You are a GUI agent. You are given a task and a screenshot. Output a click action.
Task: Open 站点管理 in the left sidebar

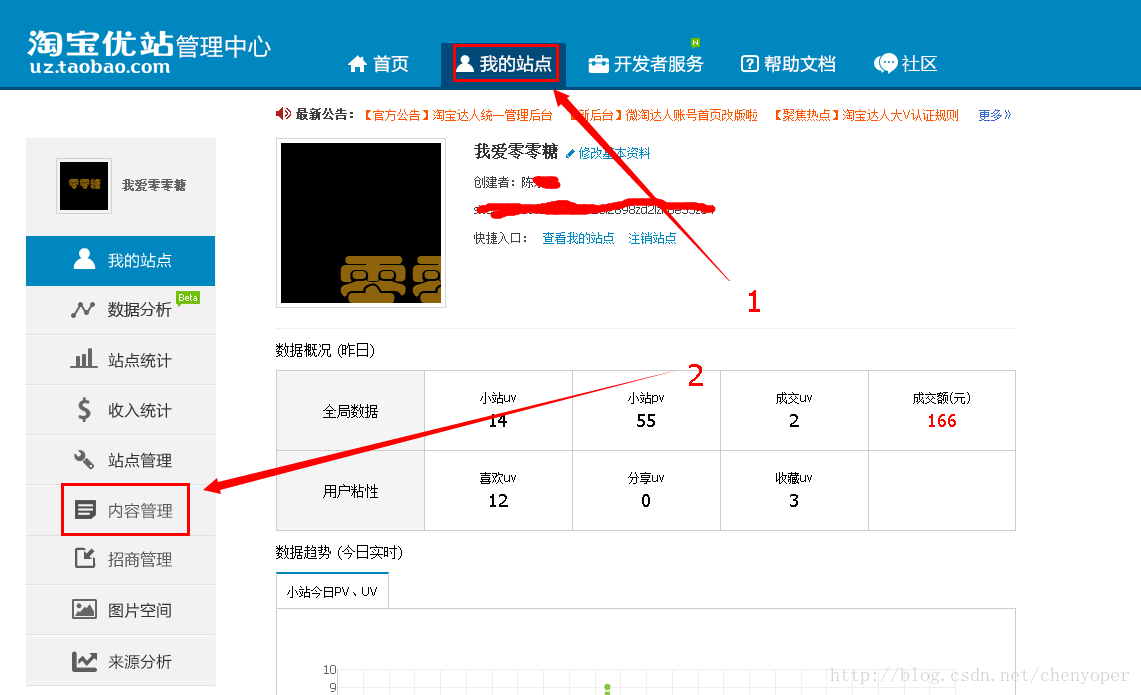[x=121, y=460]
